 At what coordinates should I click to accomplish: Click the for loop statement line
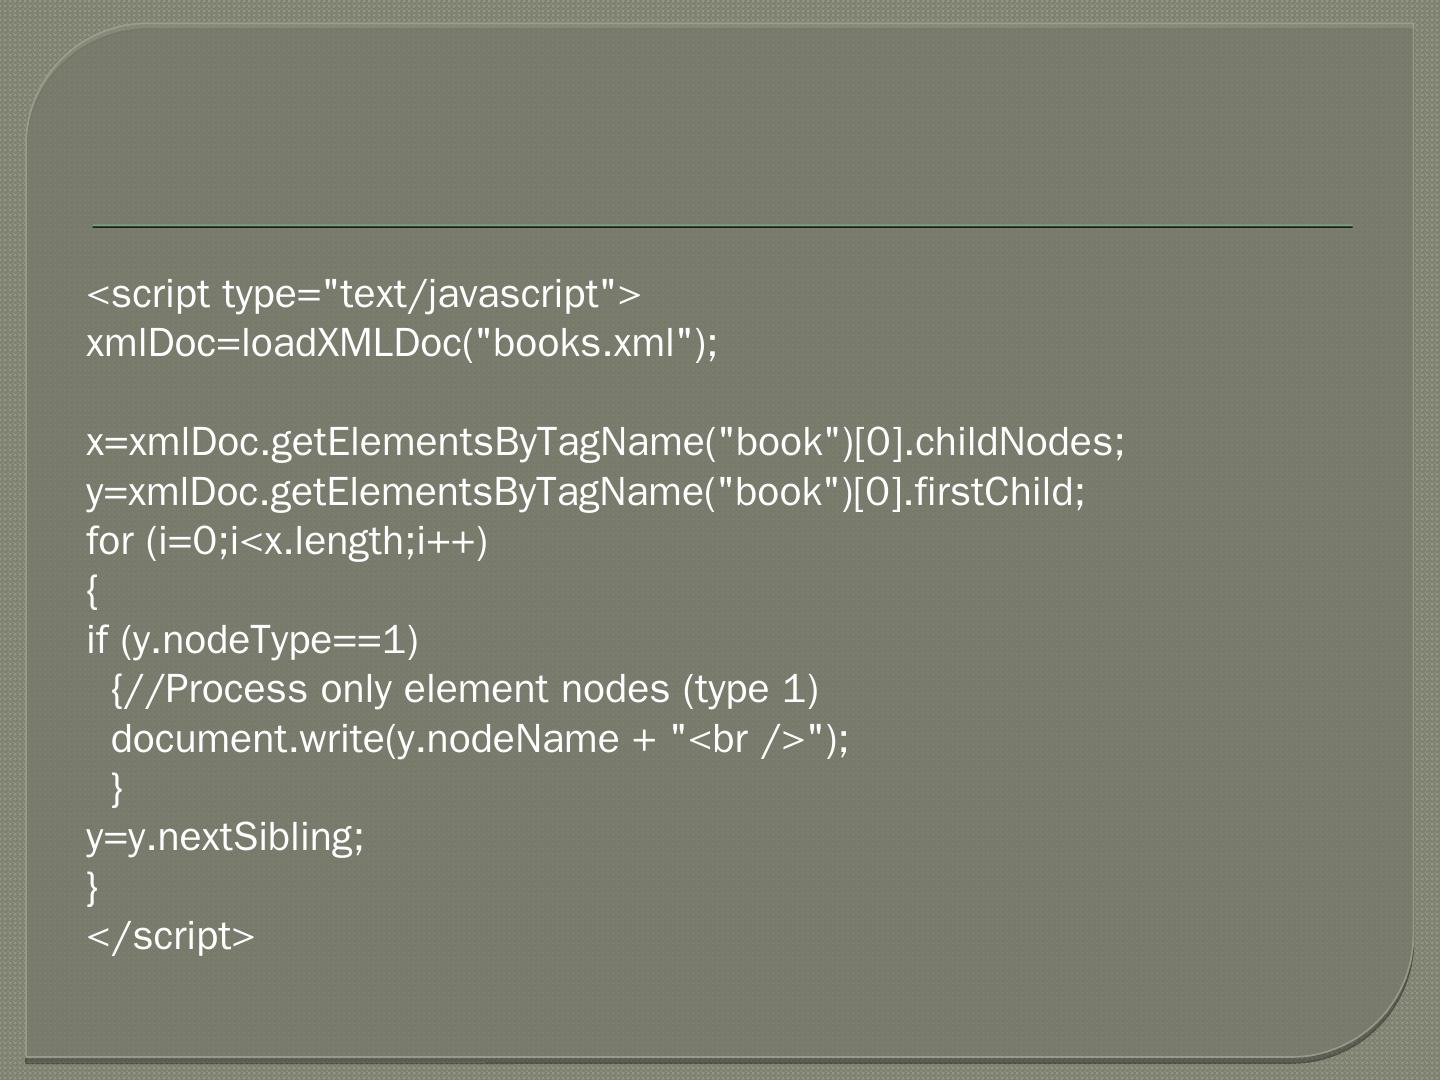click(x=286, y=541)
